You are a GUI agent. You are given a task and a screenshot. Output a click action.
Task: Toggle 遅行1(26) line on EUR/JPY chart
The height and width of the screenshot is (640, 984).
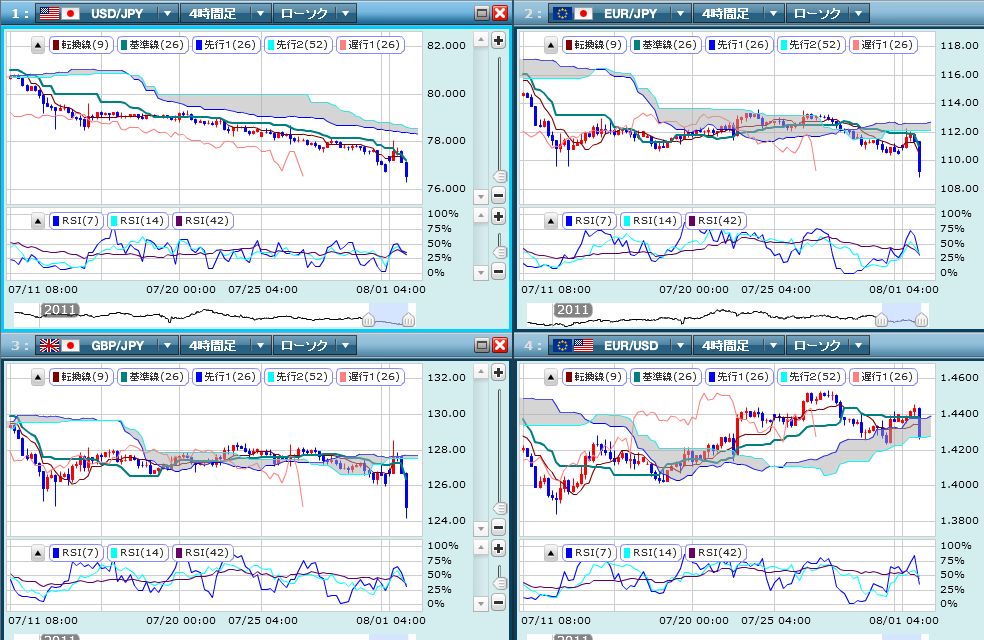click(x=882, y=45)
